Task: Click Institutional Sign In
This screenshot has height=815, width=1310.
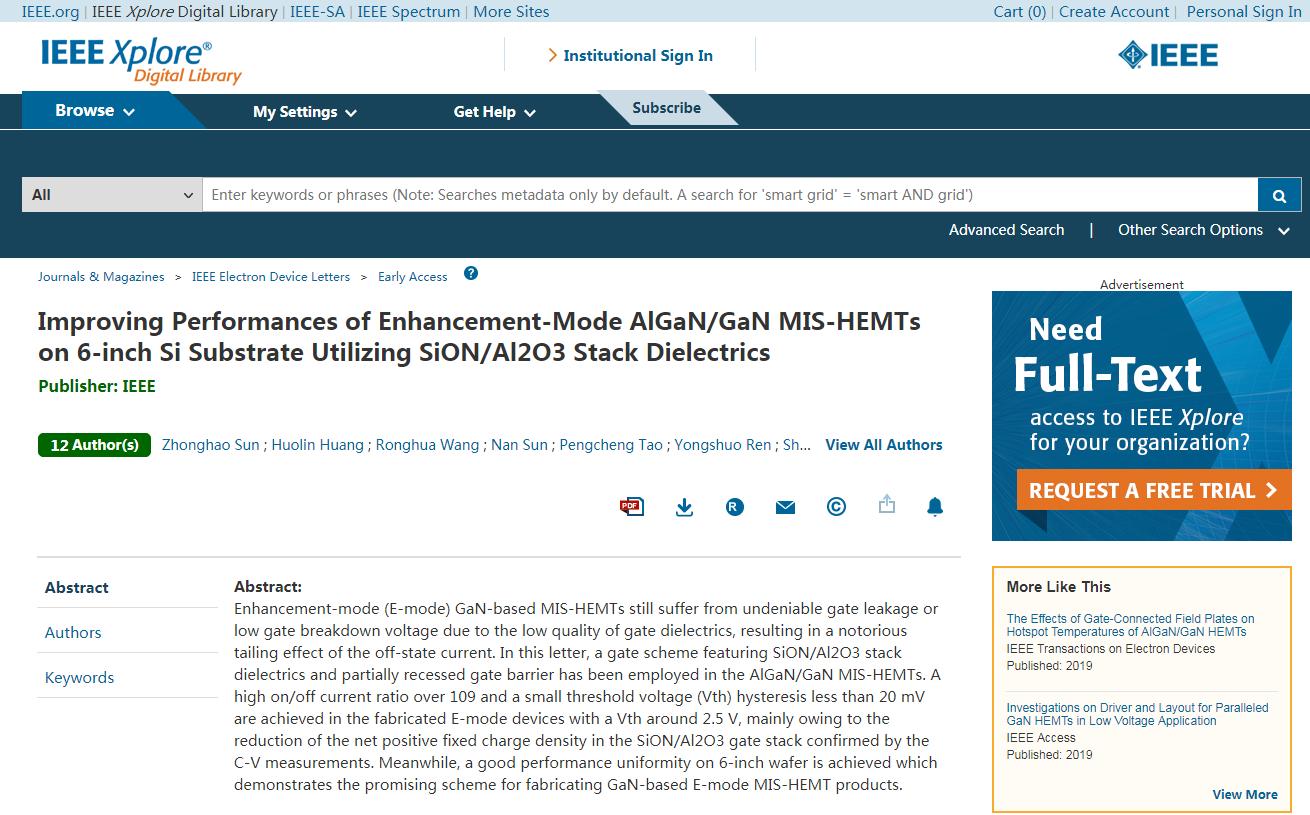Action: point(630,56)
